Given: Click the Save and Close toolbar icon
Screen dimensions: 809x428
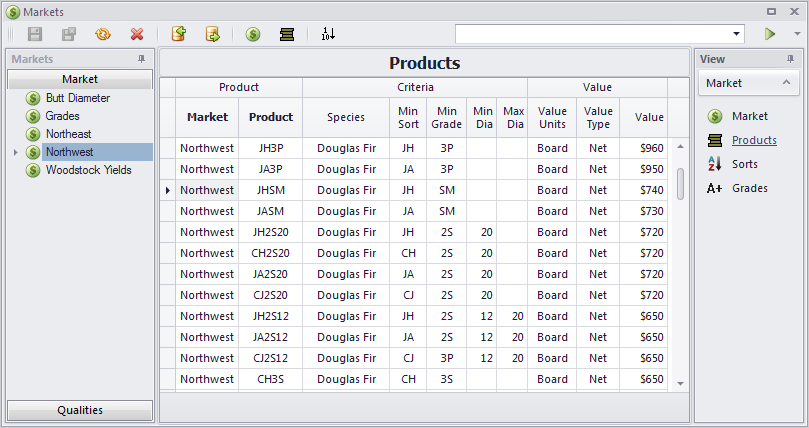Looking at the screenshot, I should click(69, 34).
